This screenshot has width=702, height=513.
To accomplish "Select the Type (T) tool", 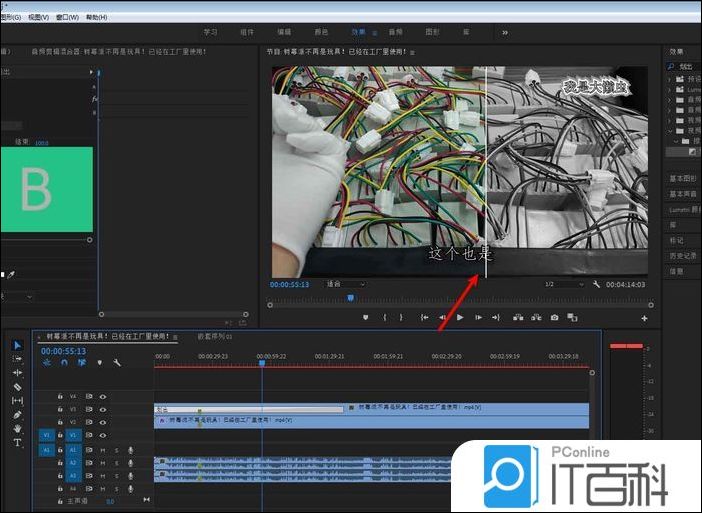I will click(x=17, y=442).
